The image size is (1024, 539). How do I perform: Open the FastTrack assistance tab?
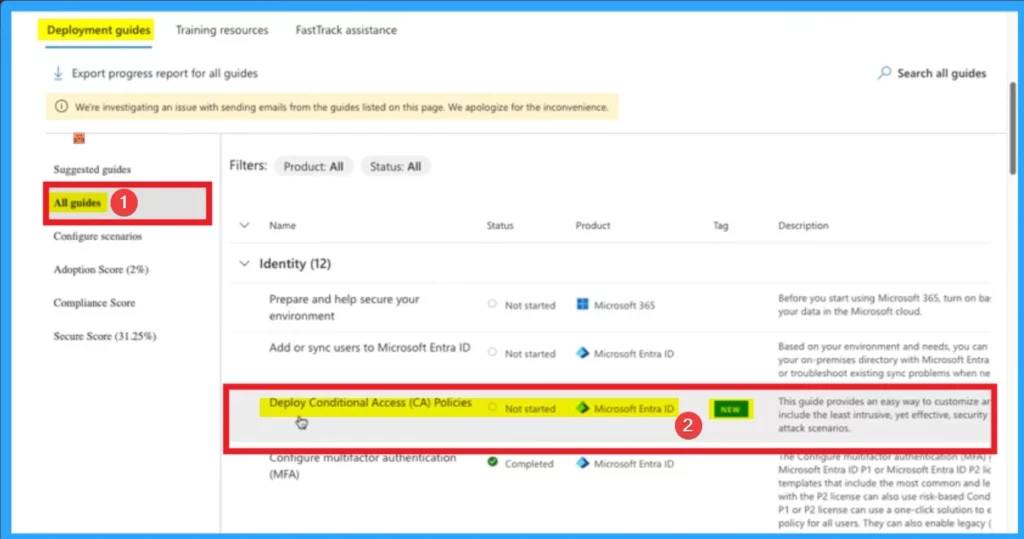point(346,30)
